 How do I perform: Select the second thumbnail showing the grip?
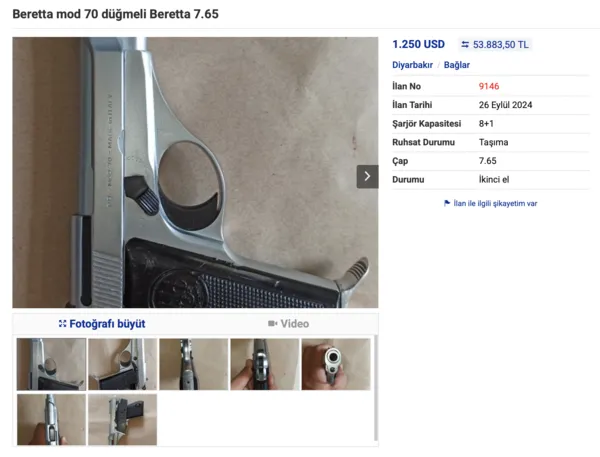tap(122, 364)
